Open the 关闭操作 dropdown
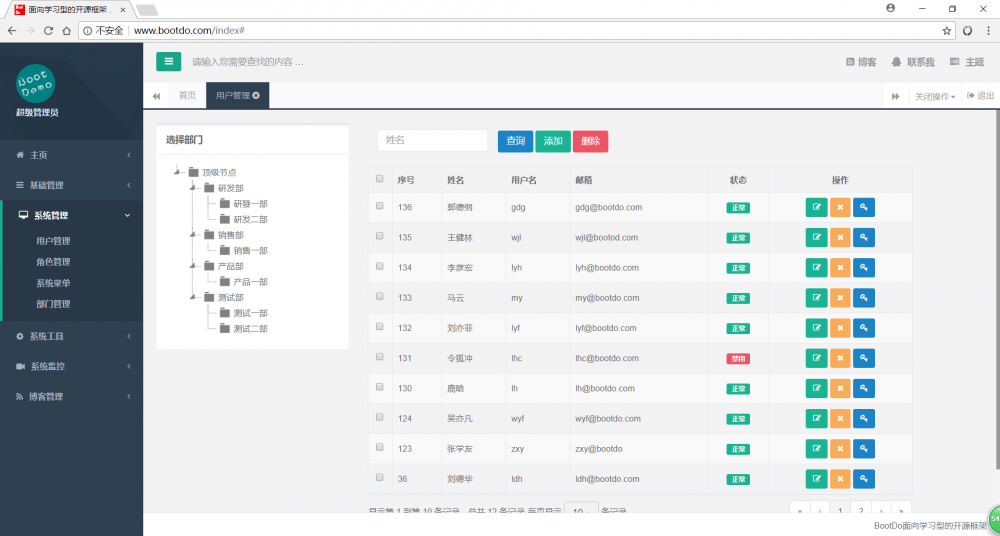Screen dimensions: 1000x536 pos(935,96)
